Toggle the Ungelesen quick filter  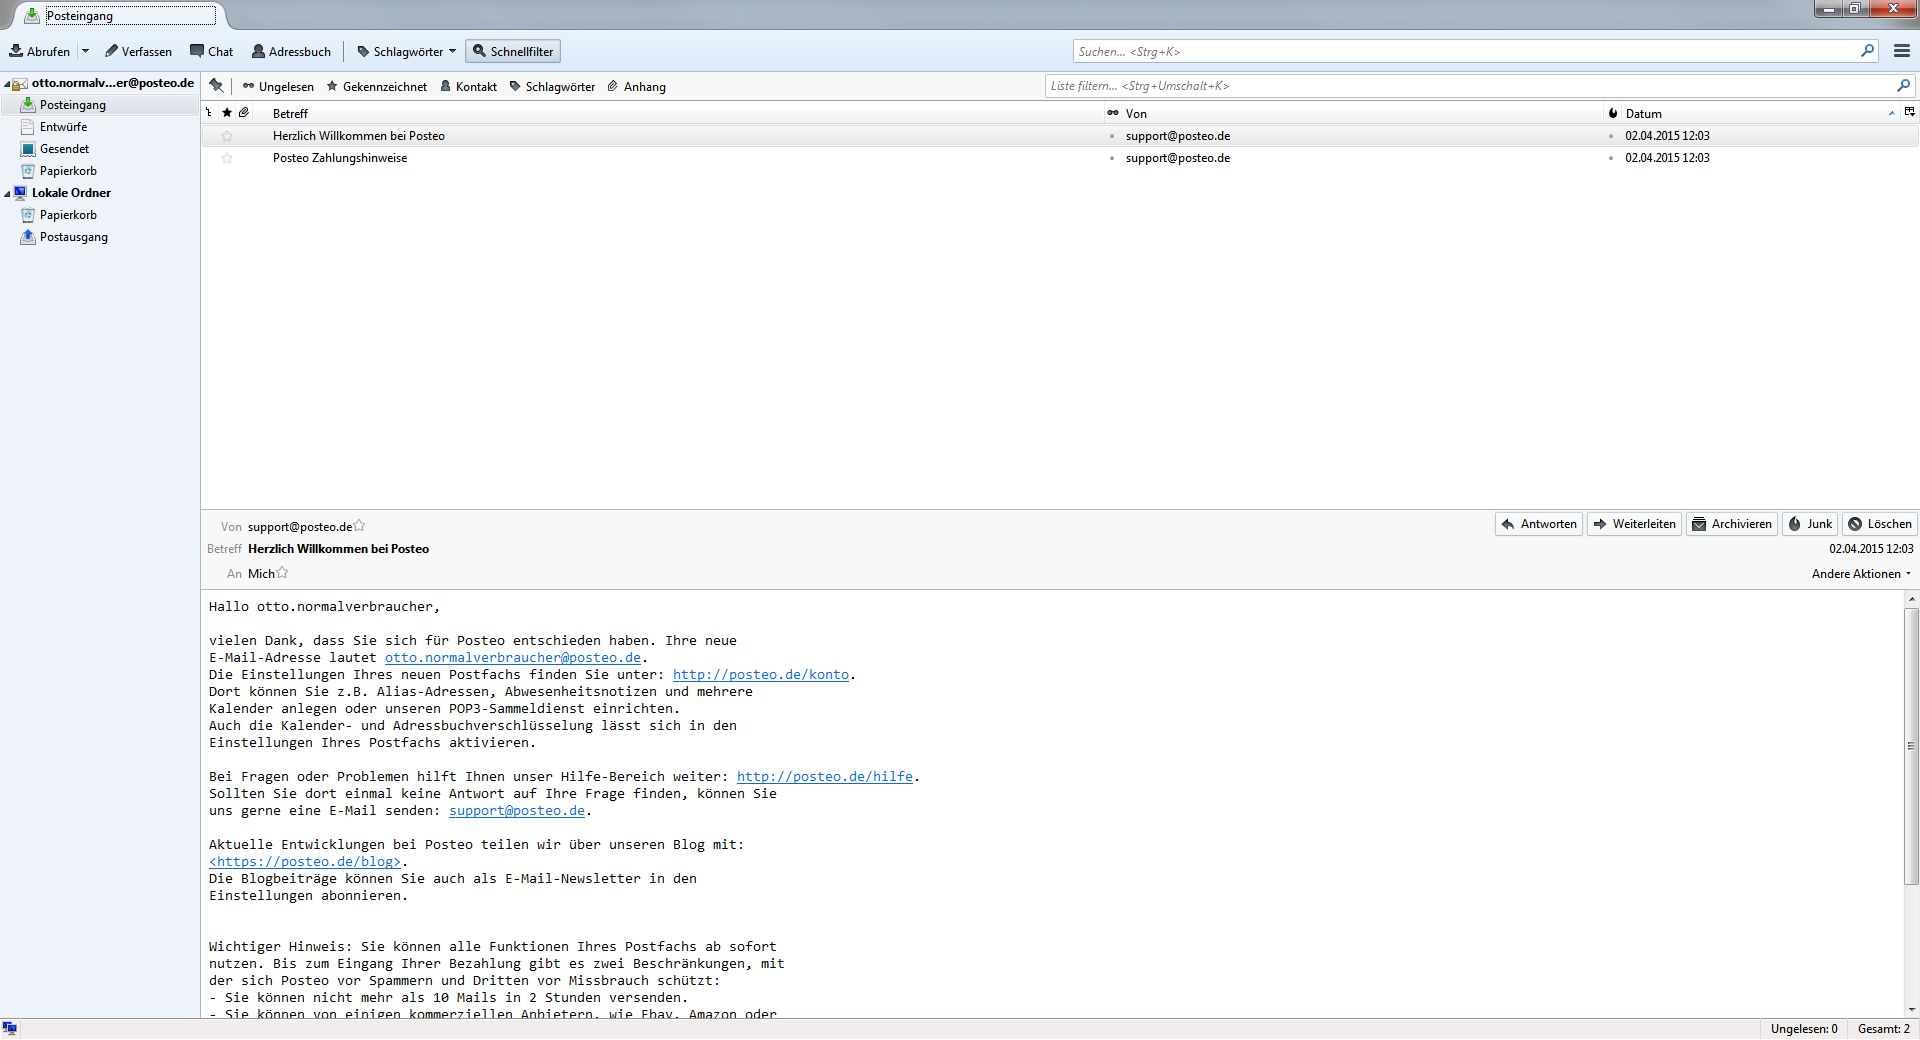point(278,87)
